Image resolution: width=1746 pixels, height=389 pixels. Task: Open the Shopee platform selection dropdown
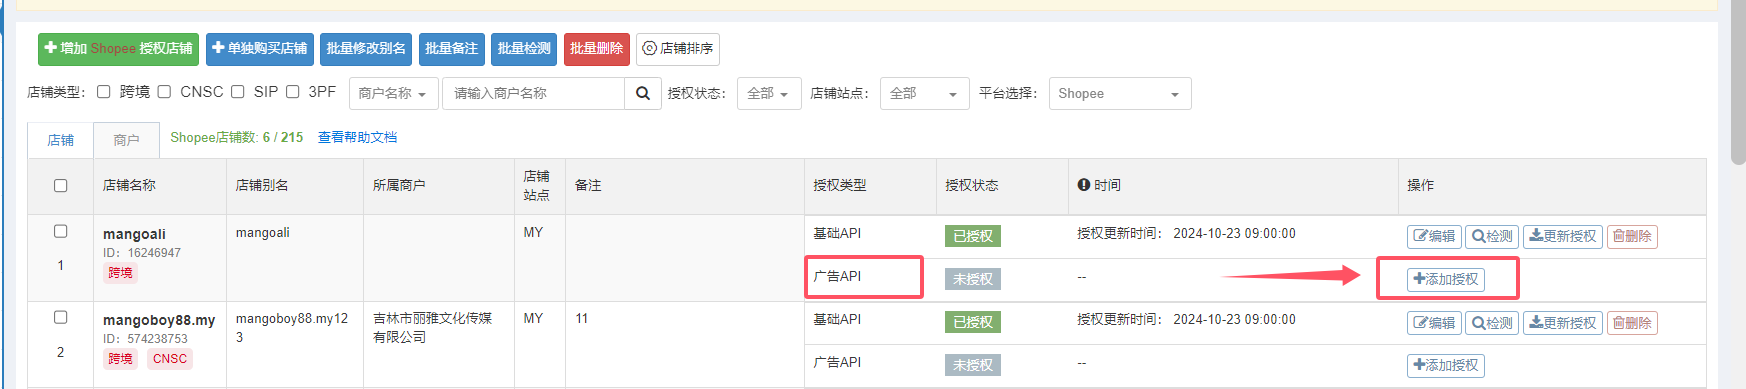click(1120, 93)
